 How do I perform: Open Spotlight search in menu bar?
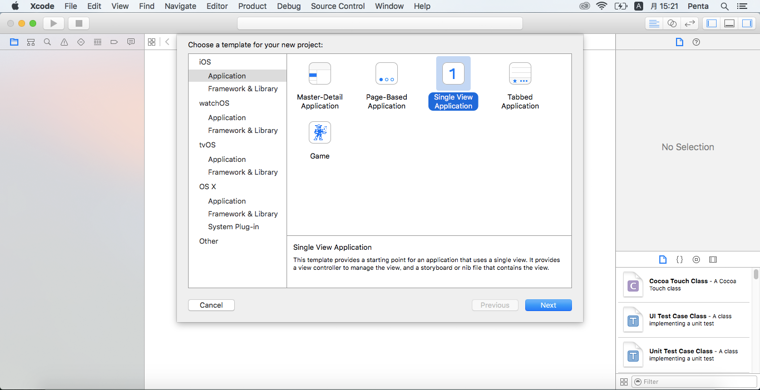pyautogui.click(x=725, y=6)
